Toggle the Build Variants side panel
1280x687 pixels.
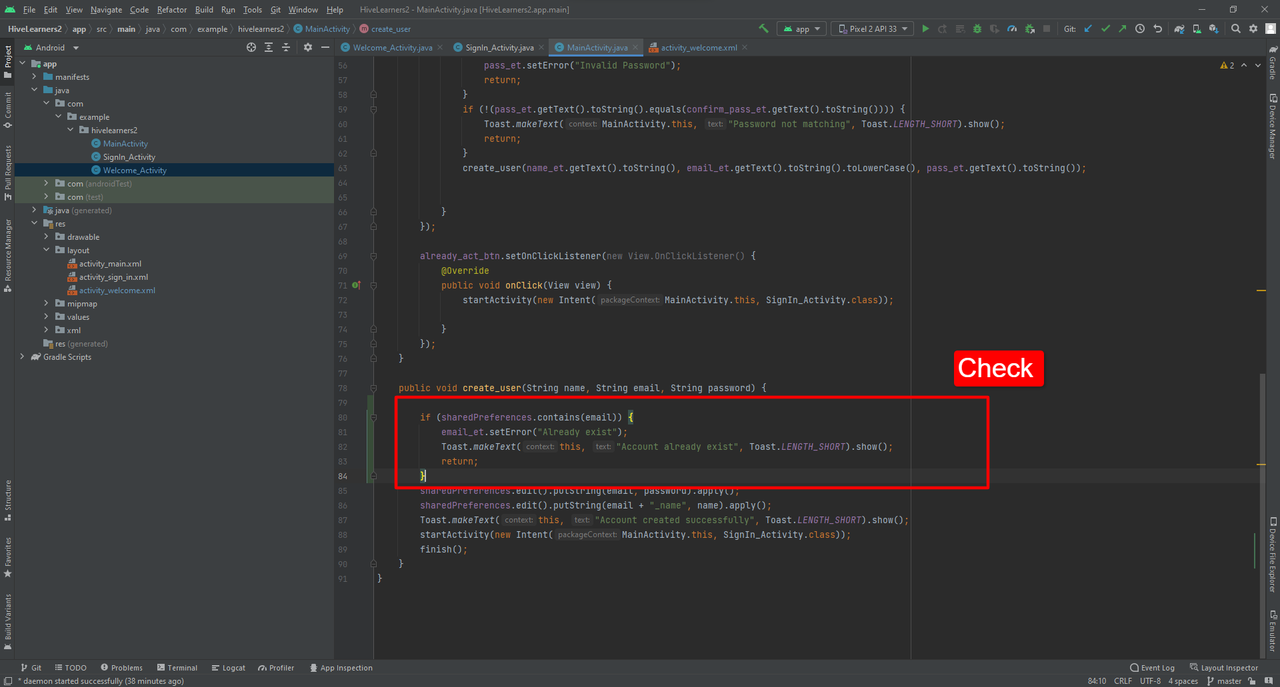click(x=8, y=621)
